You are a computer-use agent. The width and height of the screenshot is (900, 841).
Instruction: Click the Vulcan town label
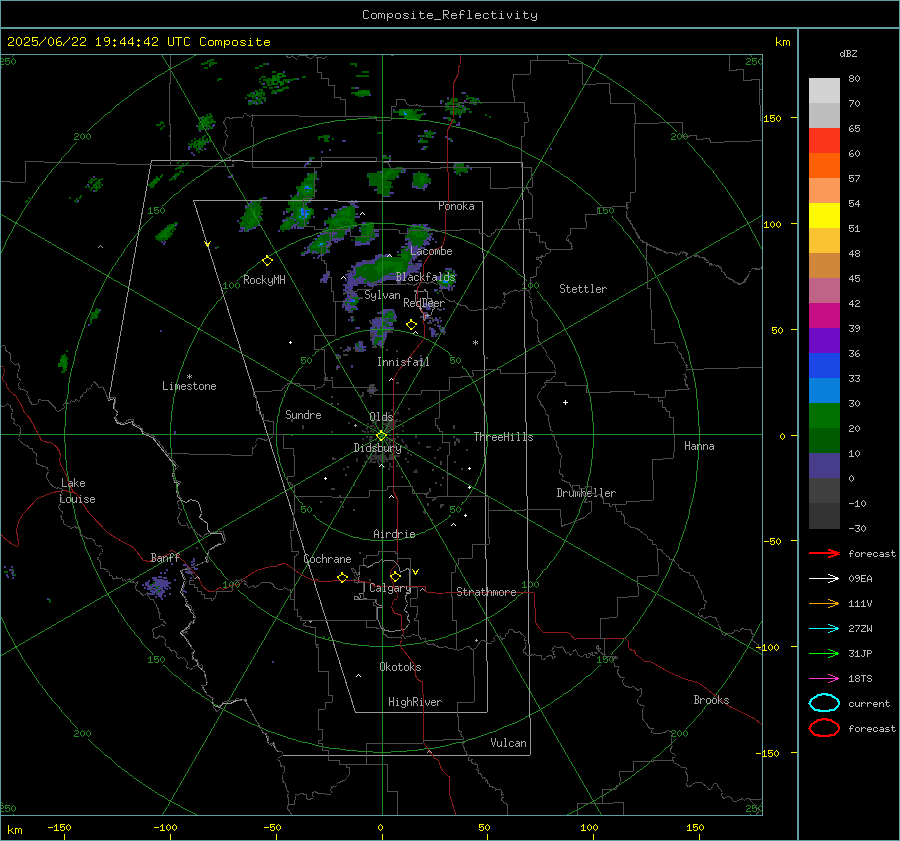pos(508,743)
